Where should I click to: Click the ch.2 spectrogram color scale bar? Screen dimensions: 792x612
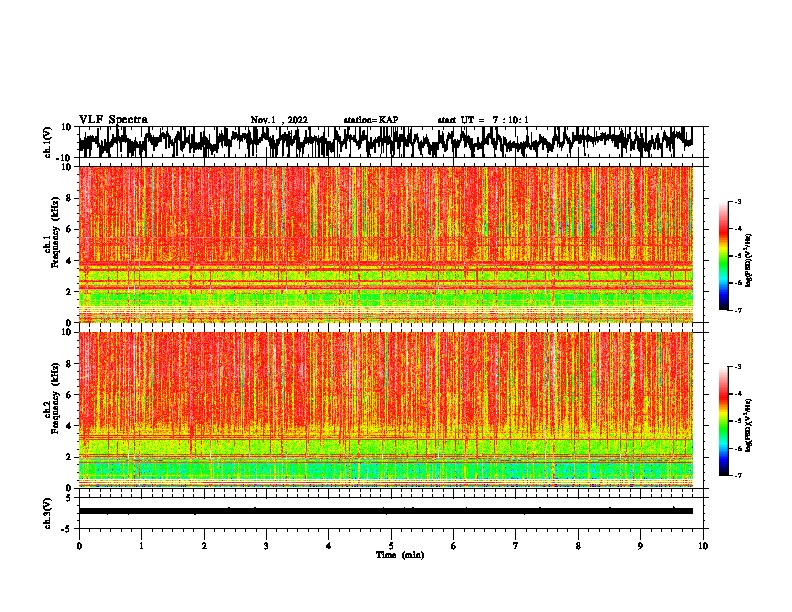[723, 421]
